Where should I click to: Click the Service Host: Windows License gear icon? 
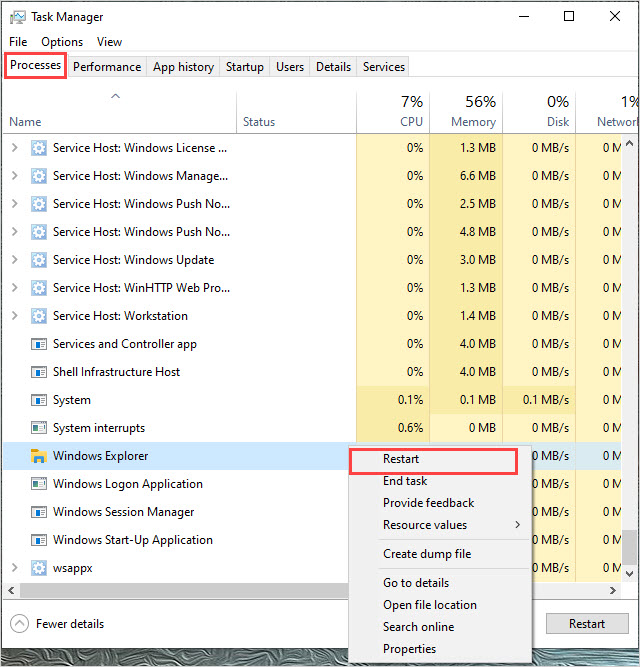point(39,148)
